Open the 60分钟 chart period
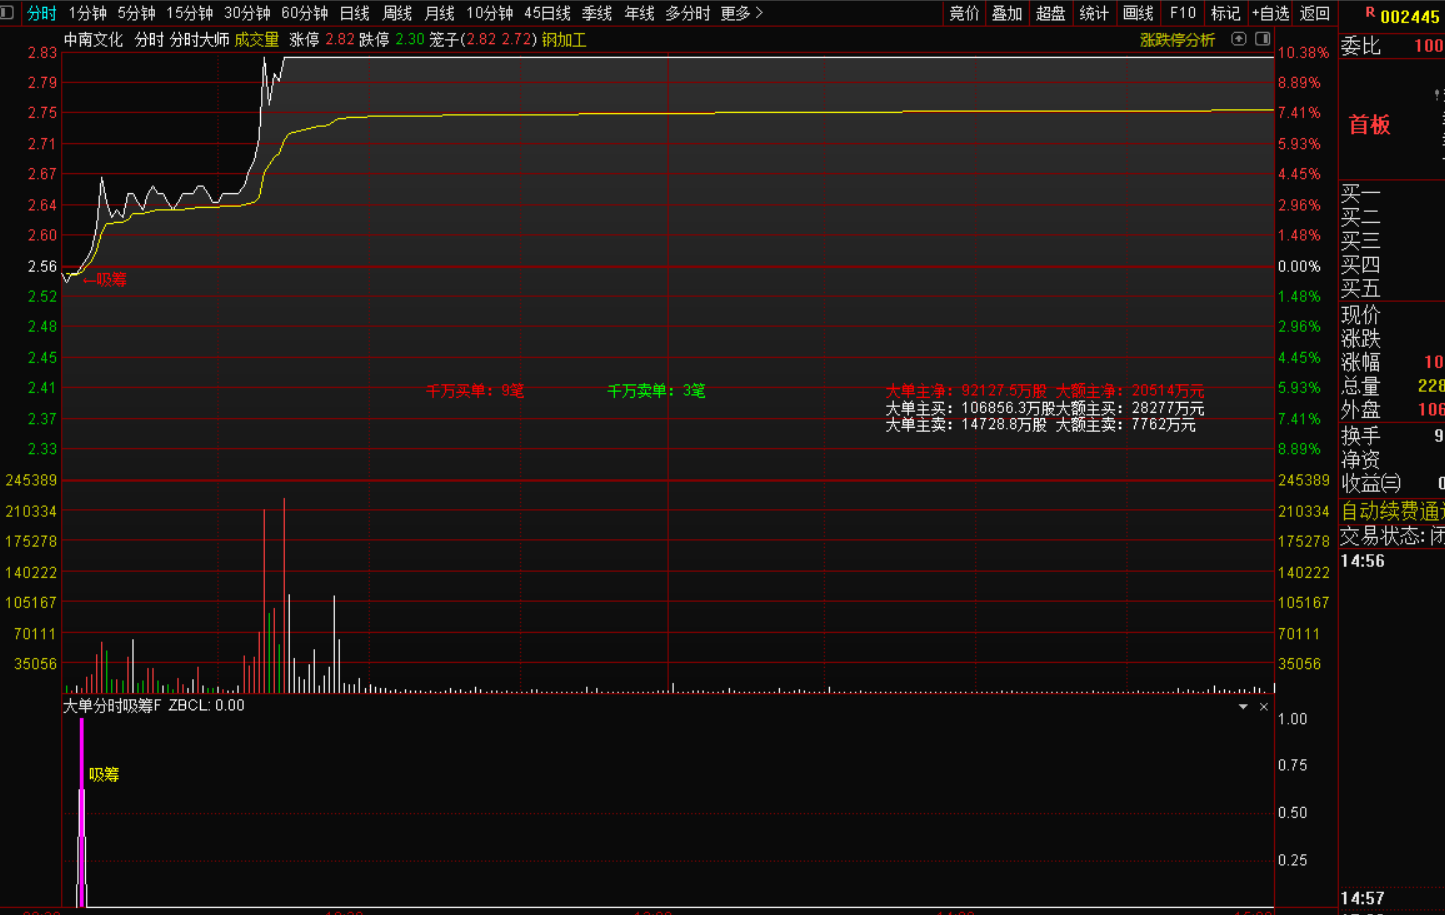The image size is (1445, 915). click(304, 13)
